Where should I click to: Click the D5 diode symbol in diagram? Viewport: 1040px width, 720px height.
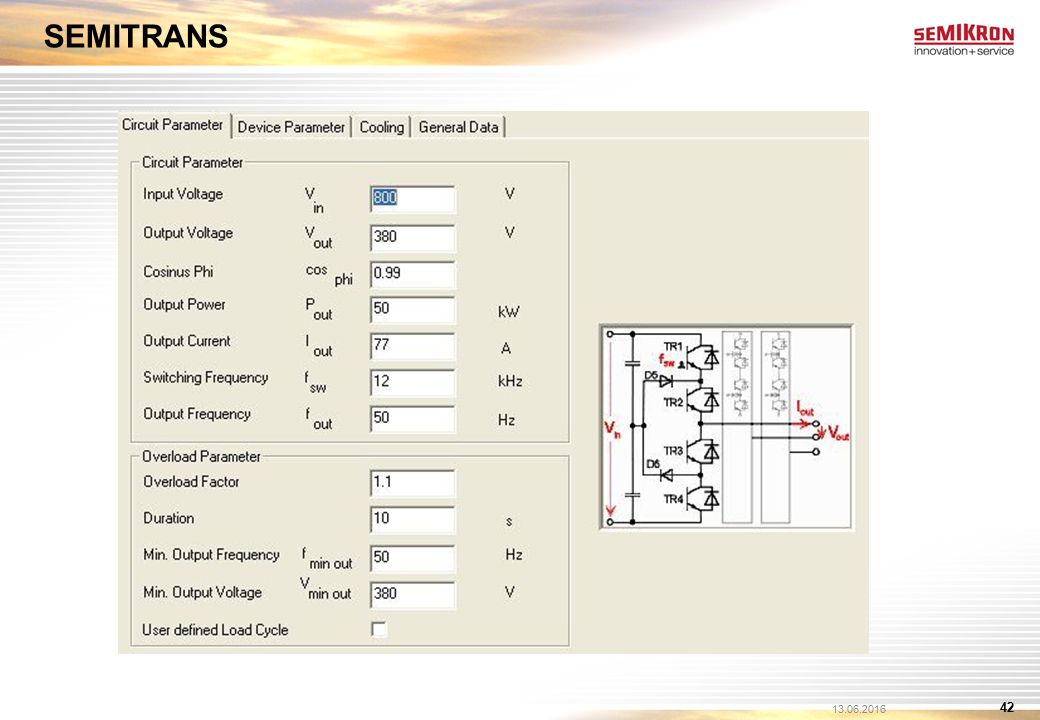pyautogui.click(x=666, y=381)
